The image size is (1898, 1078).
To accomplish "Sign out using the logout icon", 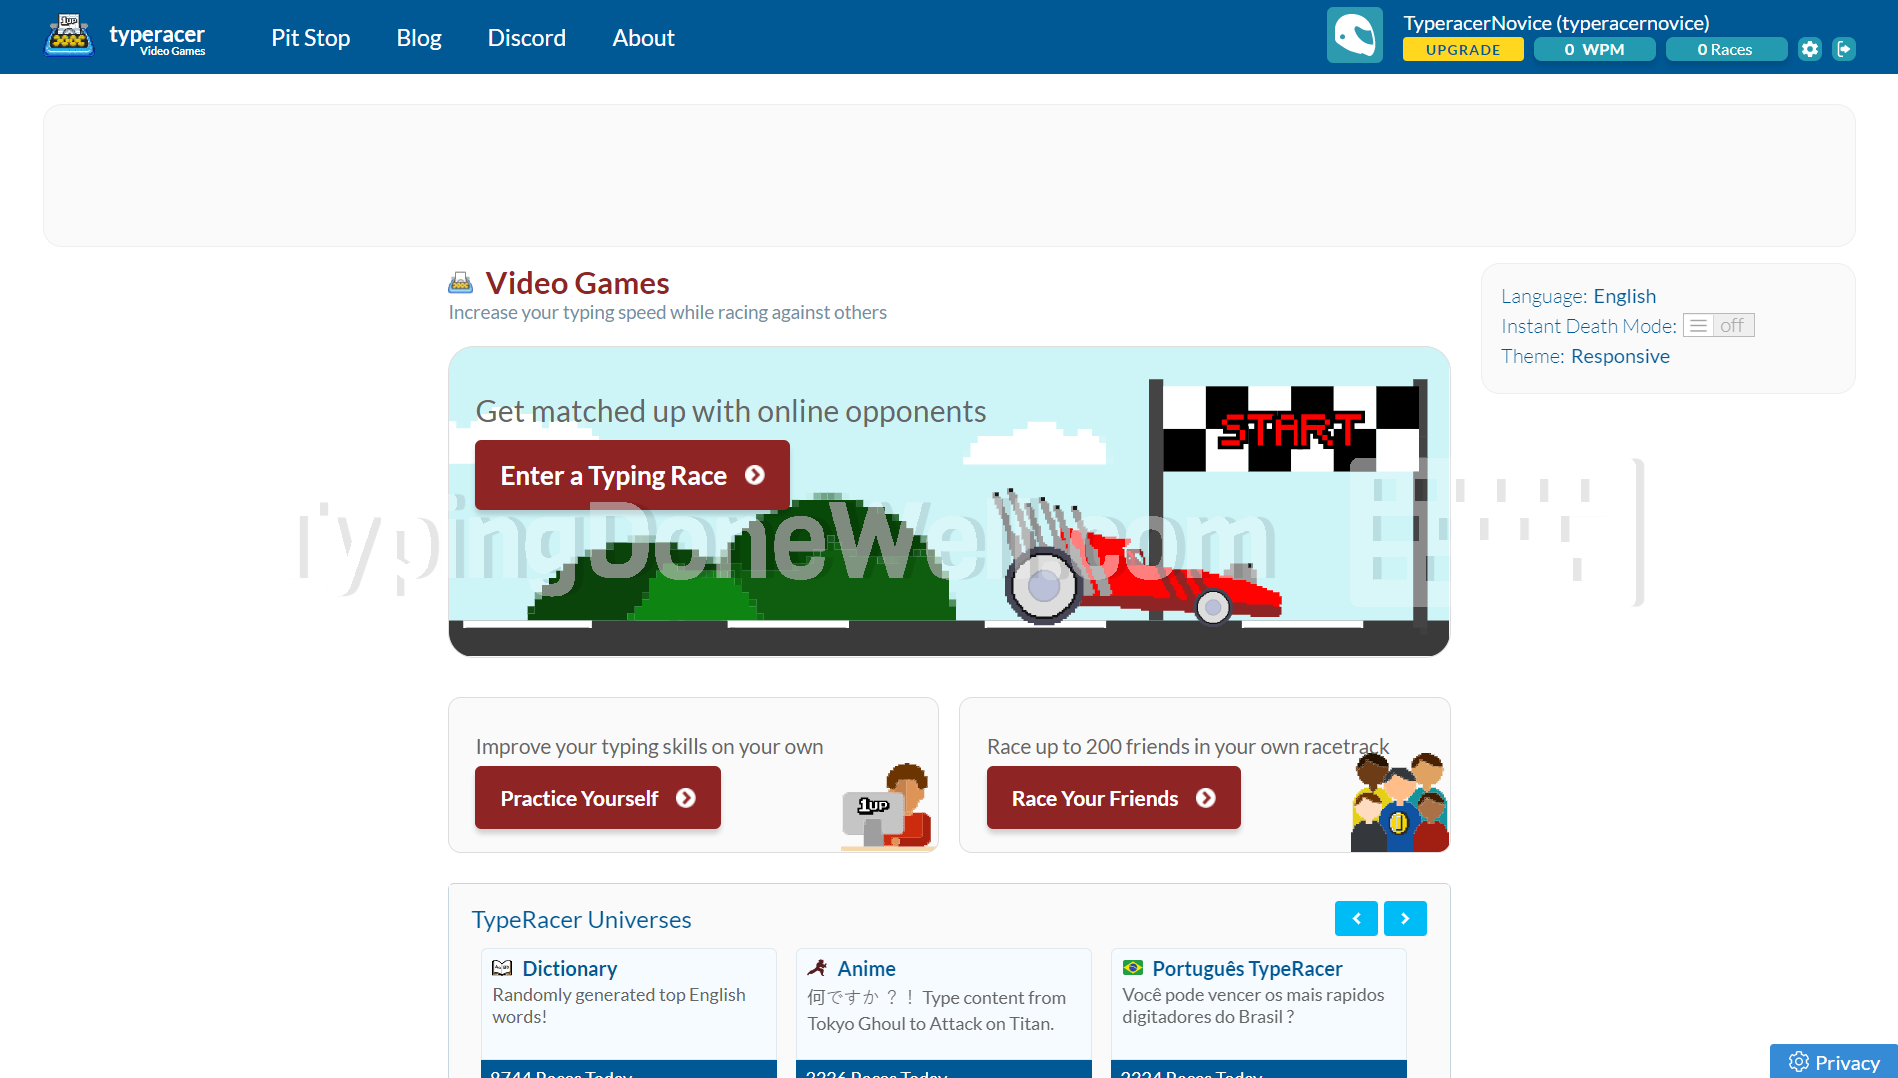I will (1845, 49).
